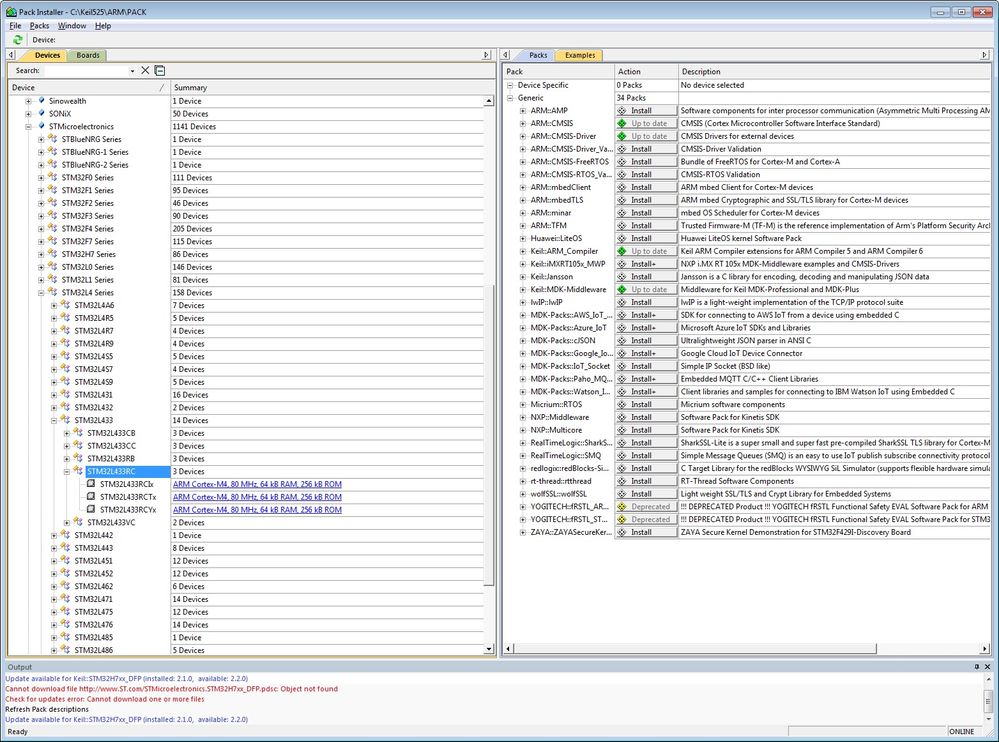999x742 pixels.
Task: Click the left tab-scroll arrow beside Devices tab
Action: click(x=11, y=55)
